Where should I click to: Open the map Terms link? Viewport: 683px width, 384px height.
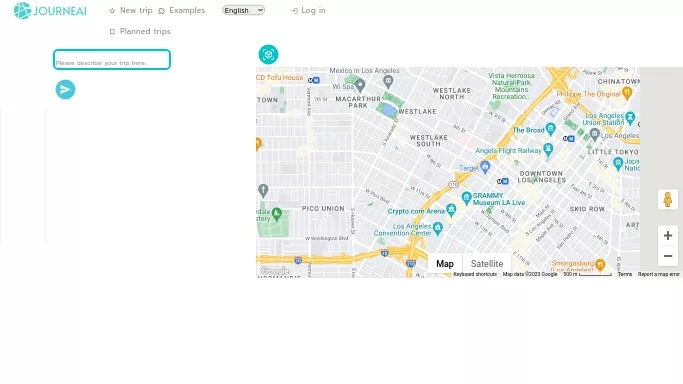625,274
